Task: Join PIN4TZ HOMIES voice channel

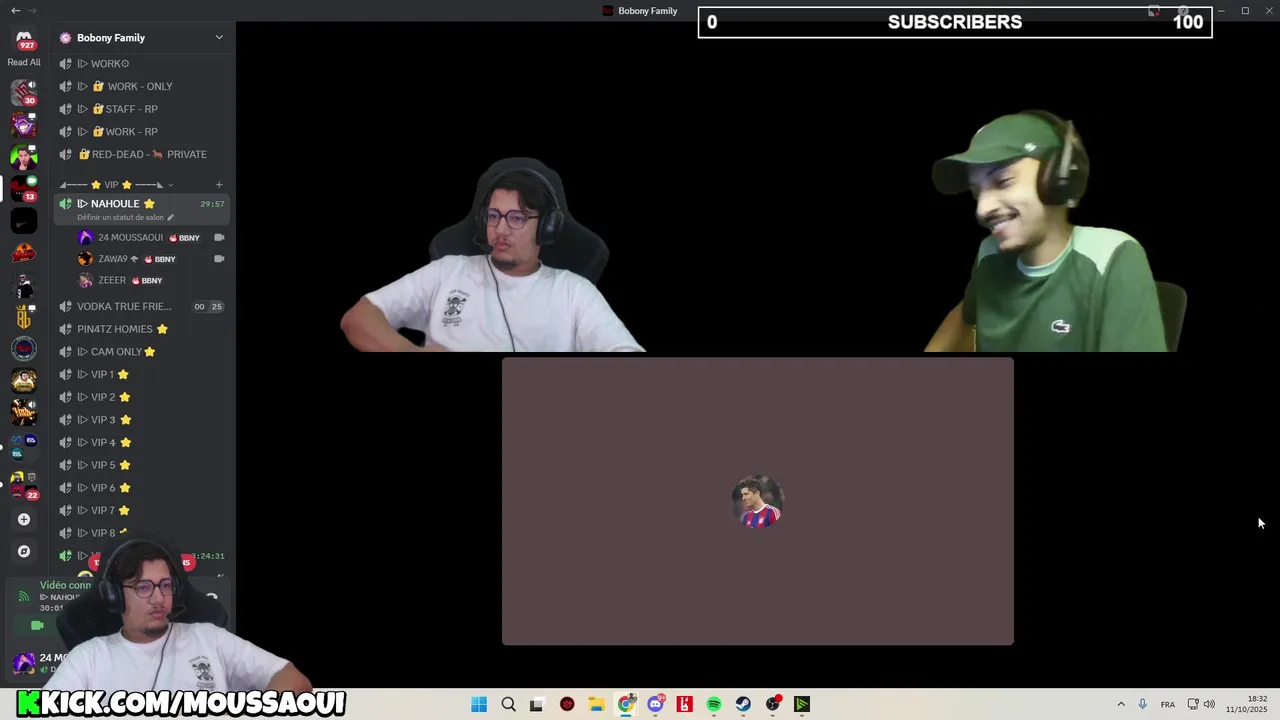Action: click(141, 329)
